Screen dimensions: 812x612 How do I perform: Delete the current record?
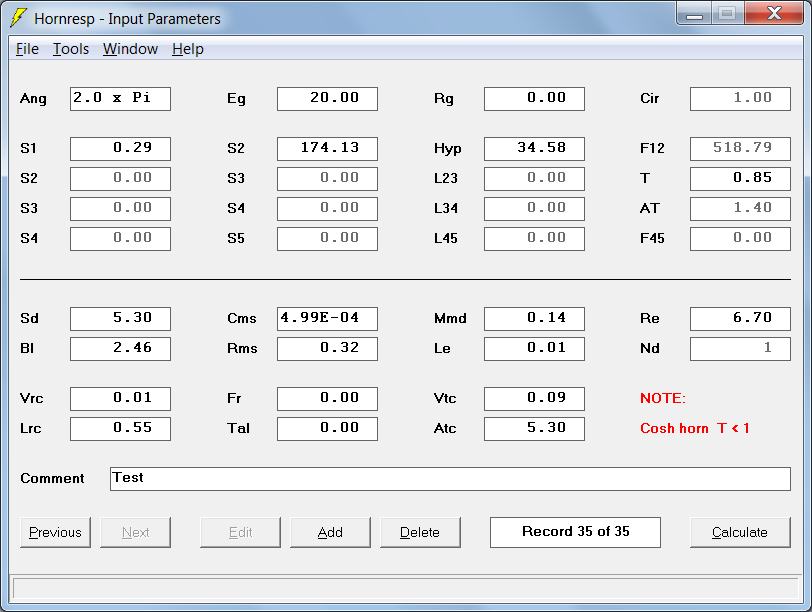[420, 532]
